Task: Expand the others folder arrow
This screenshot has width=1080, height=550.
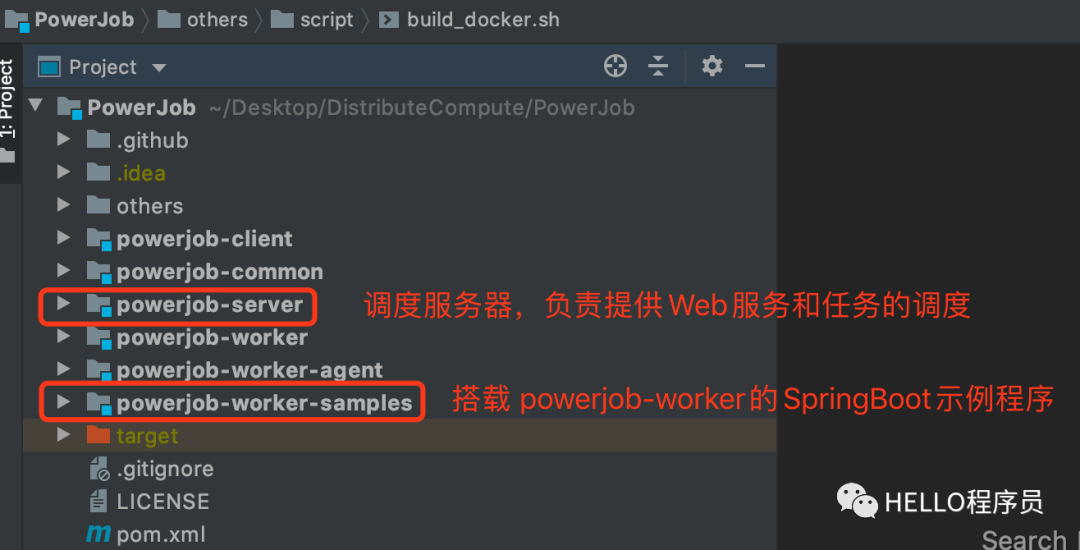Action: pyautogui.click(x=63, y=205)
